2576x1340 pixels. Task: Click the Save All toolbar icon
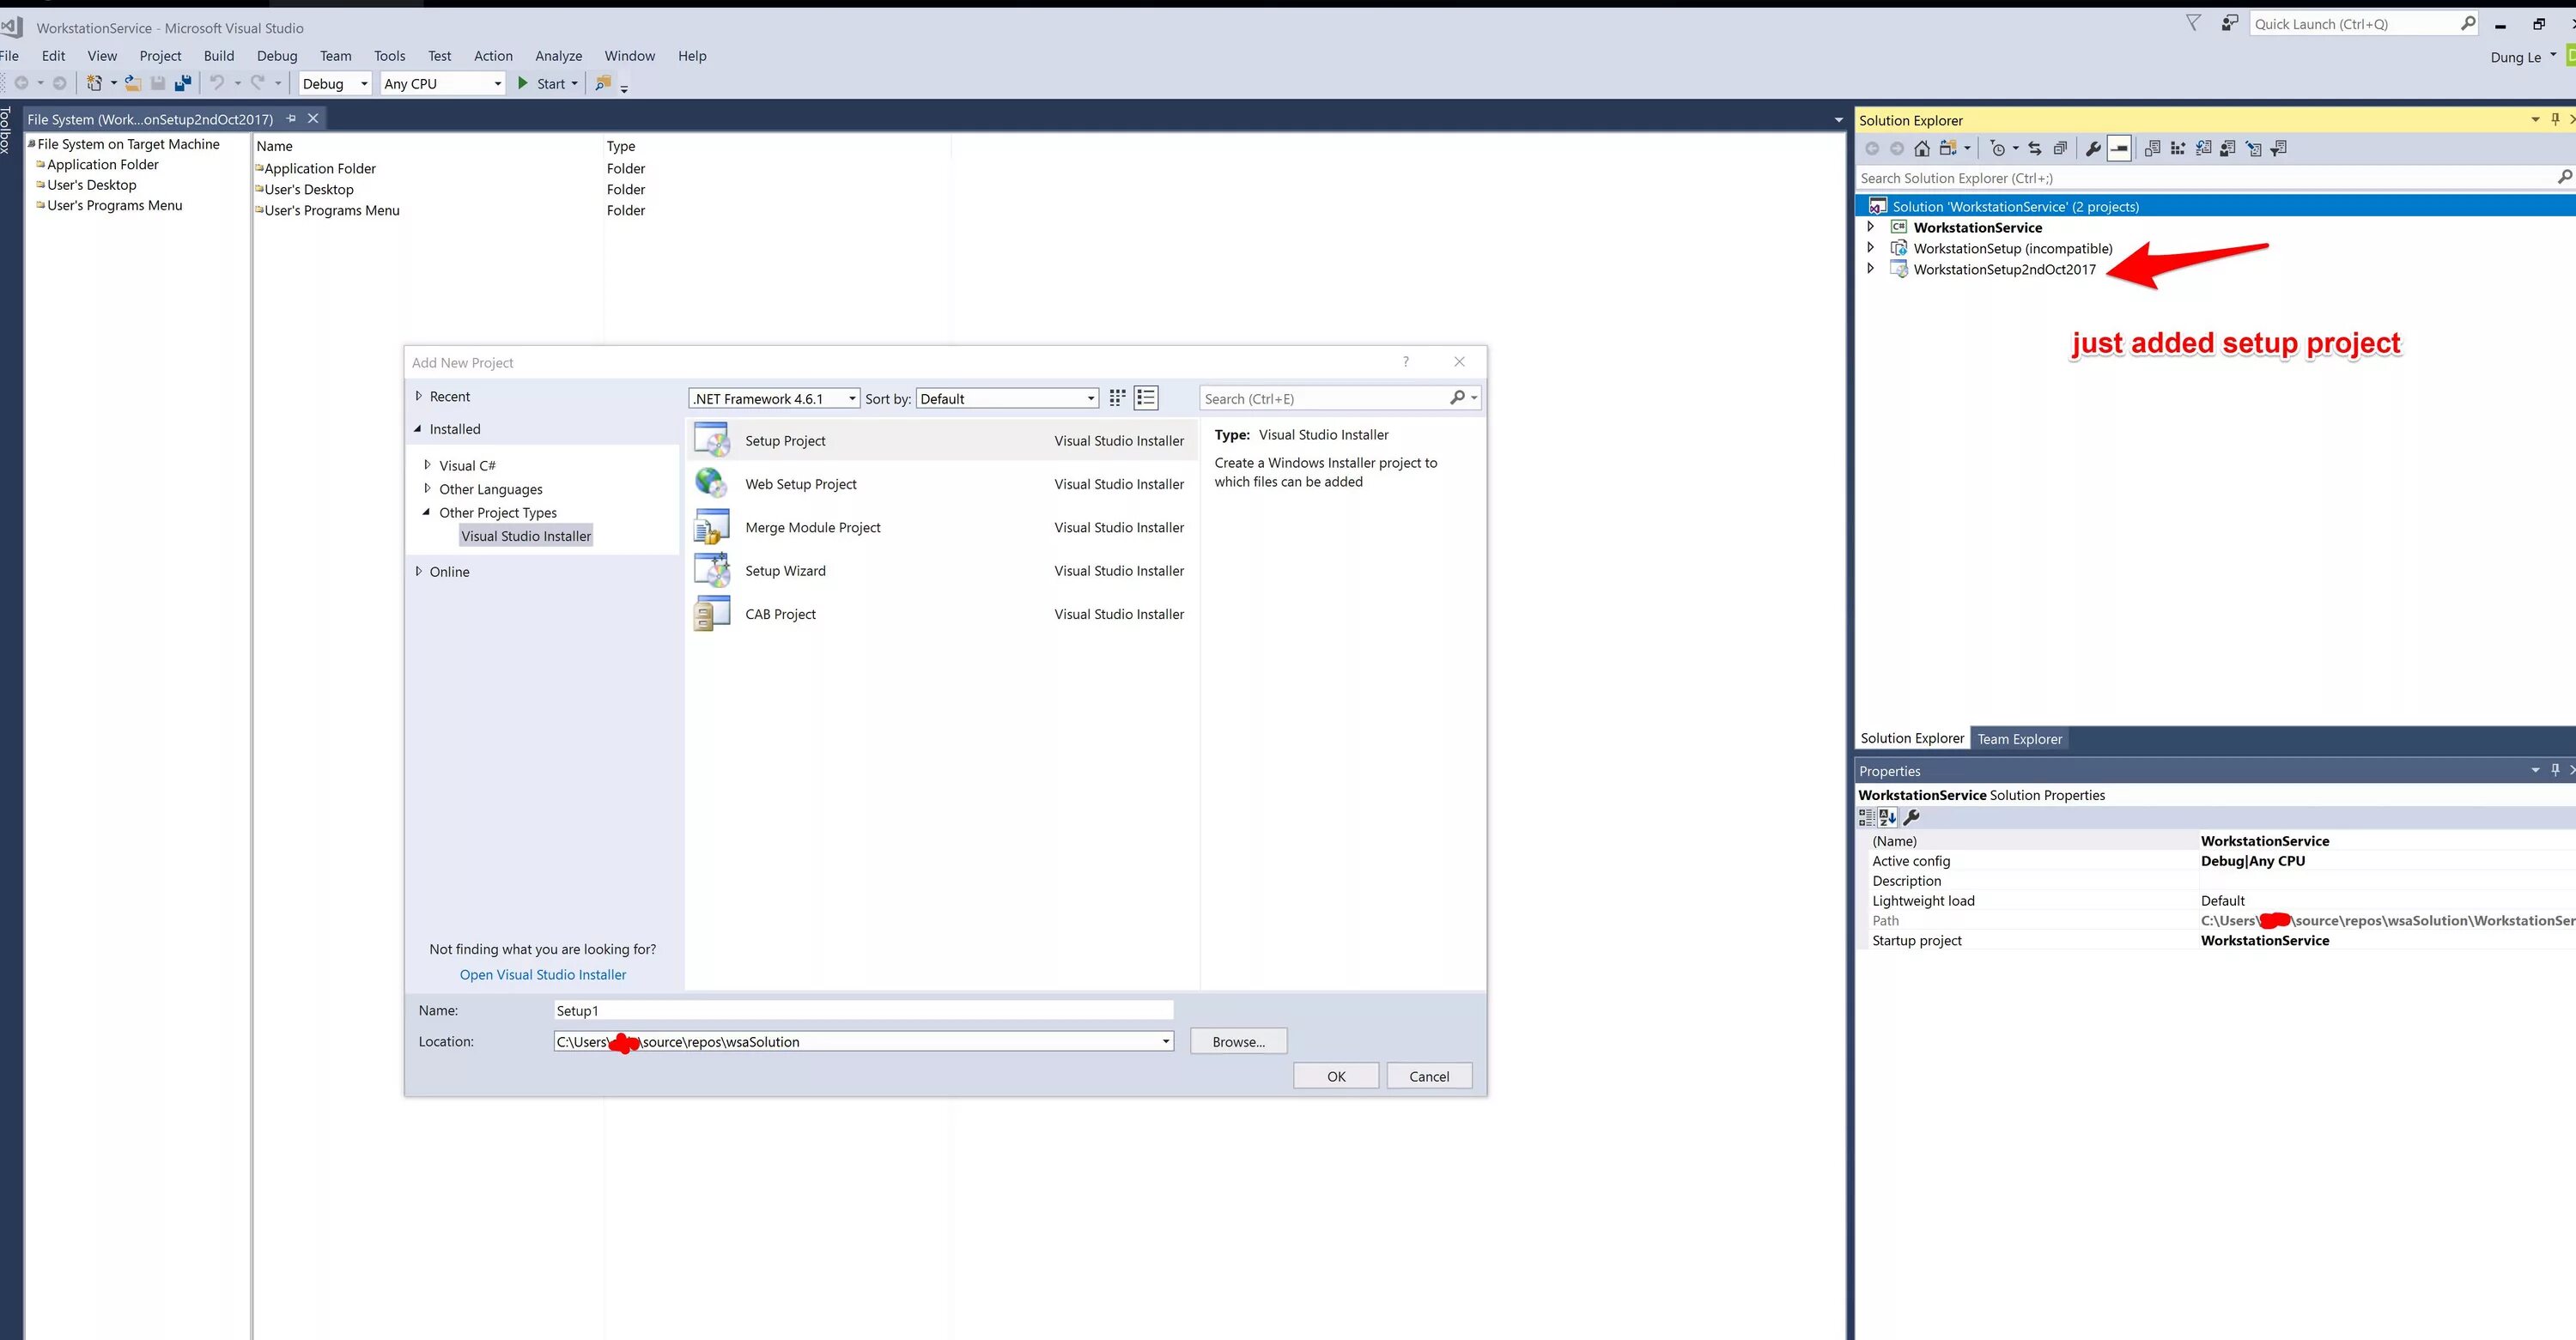(x=183, y=84)
